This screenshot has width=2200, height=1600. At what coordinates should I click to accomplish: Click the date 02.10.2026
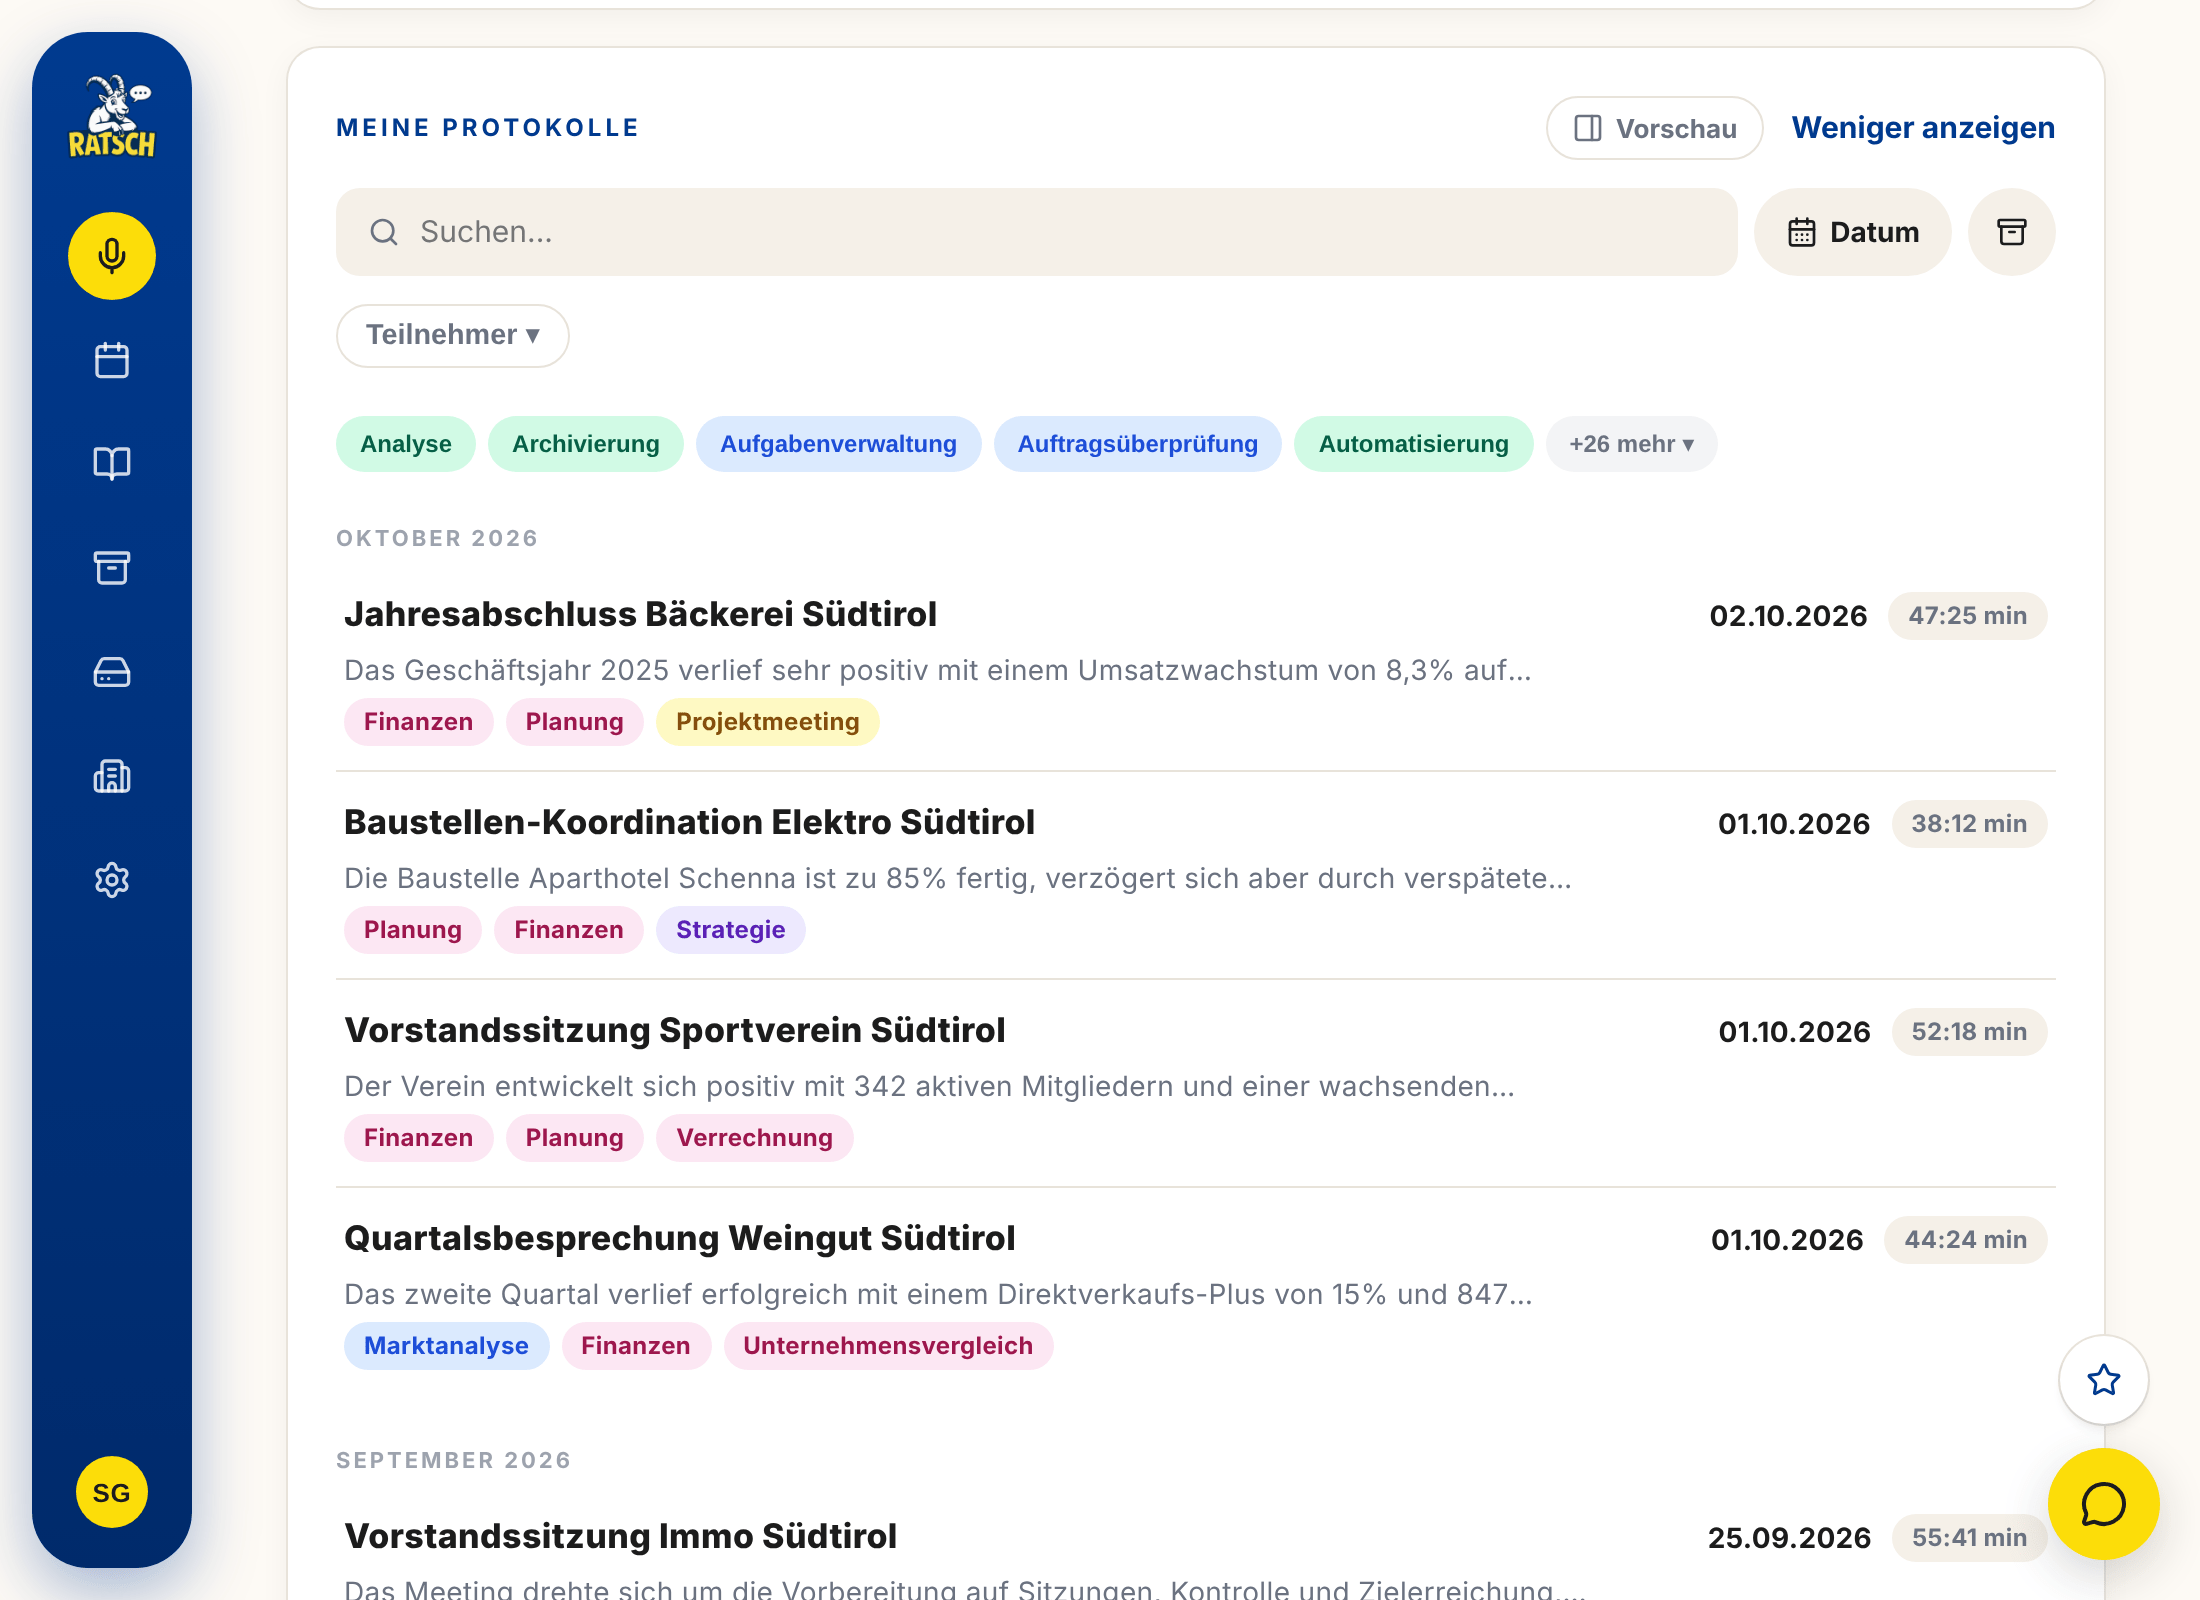click(1788, 616)
